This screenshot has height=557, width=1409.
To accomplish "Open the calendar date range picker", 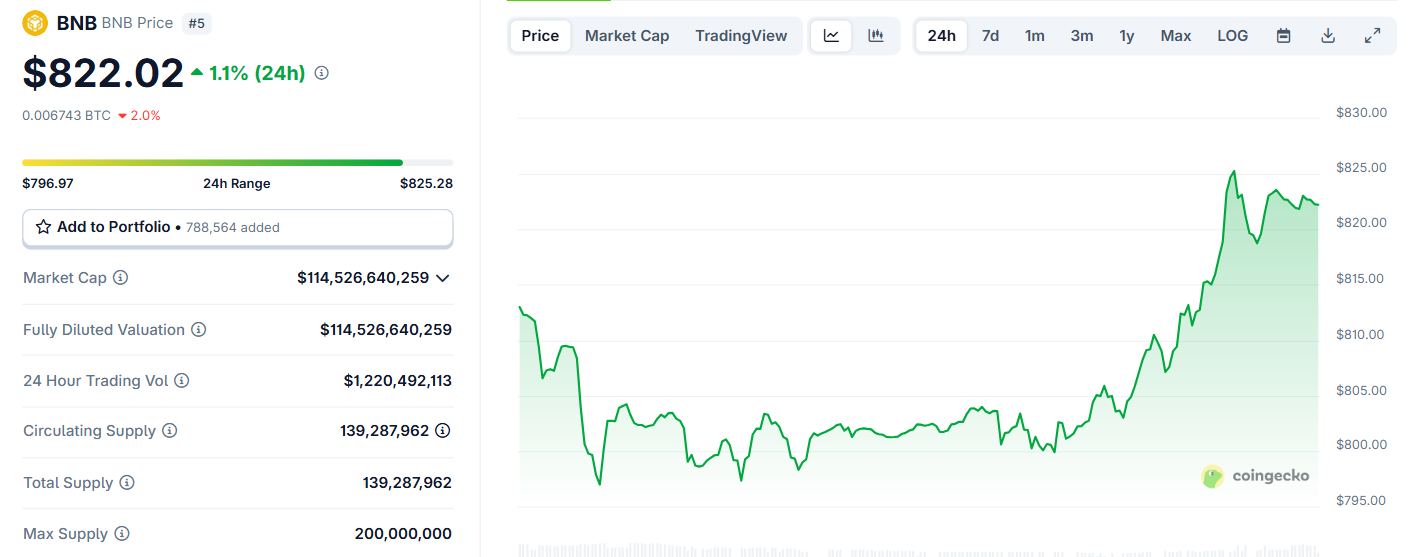I will click(1284, 36).
